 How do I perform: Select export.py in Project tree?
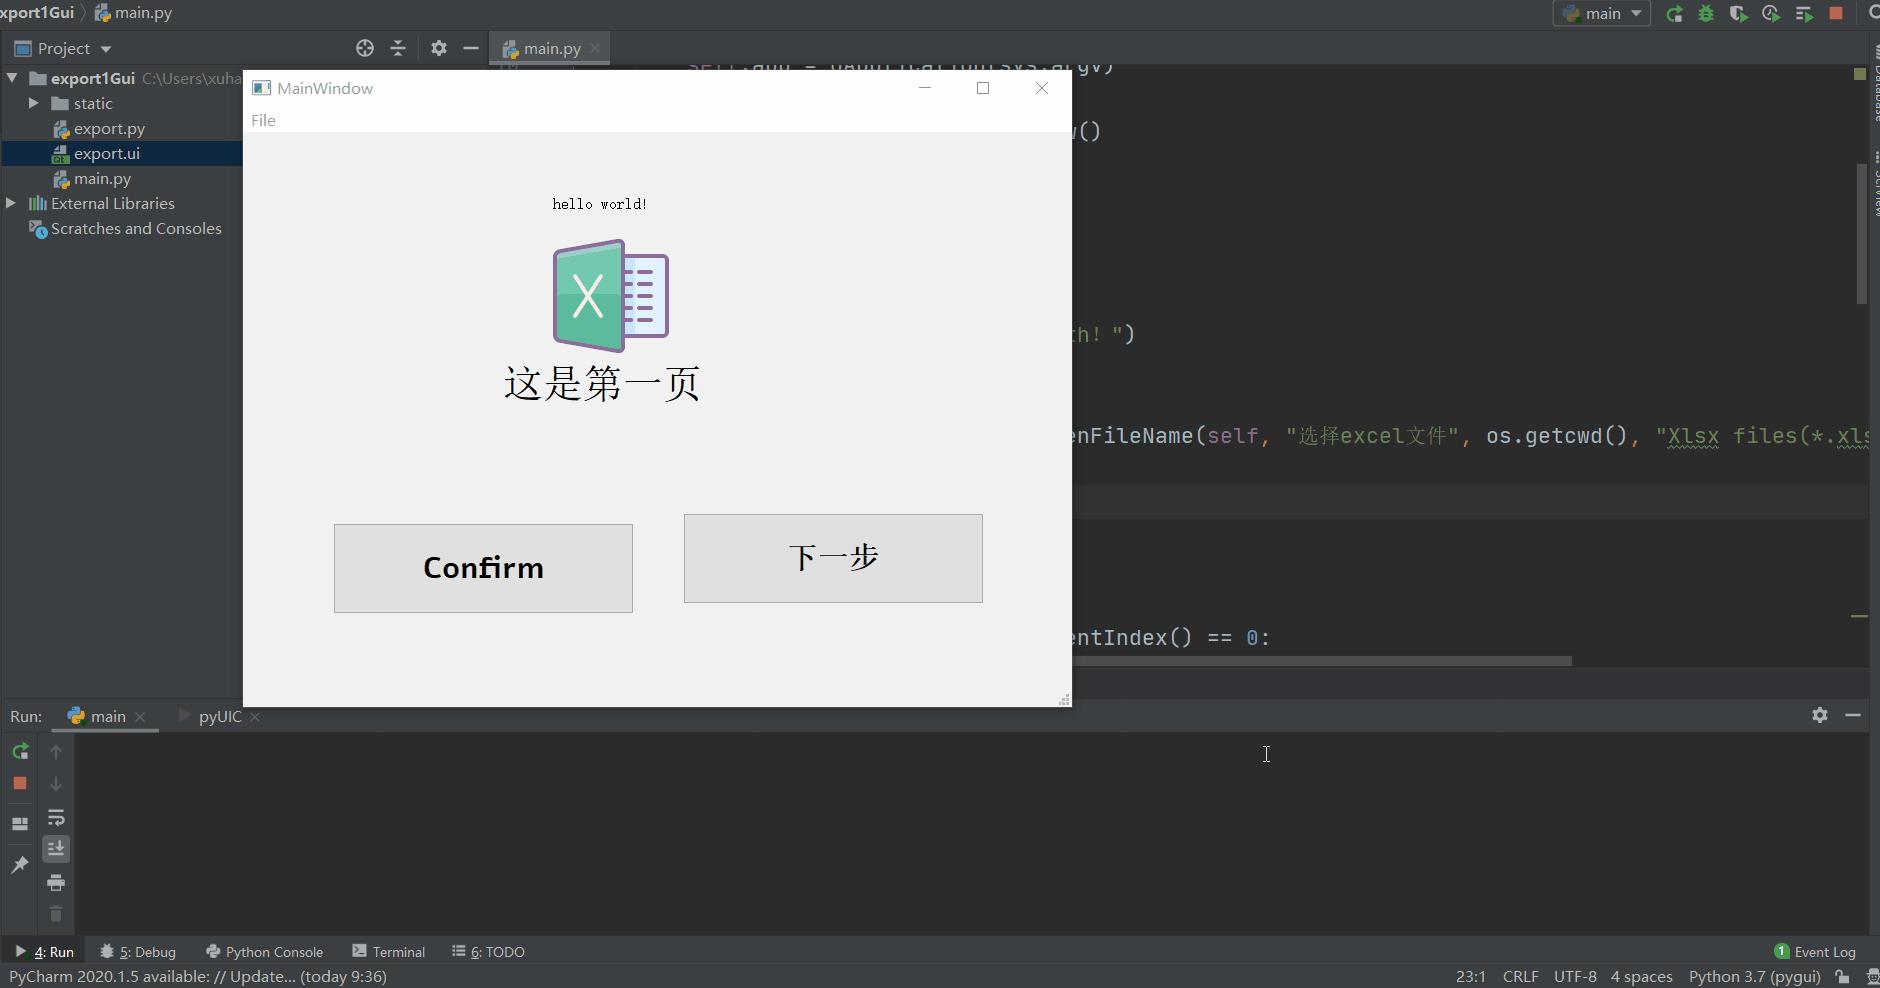(109, 128)
